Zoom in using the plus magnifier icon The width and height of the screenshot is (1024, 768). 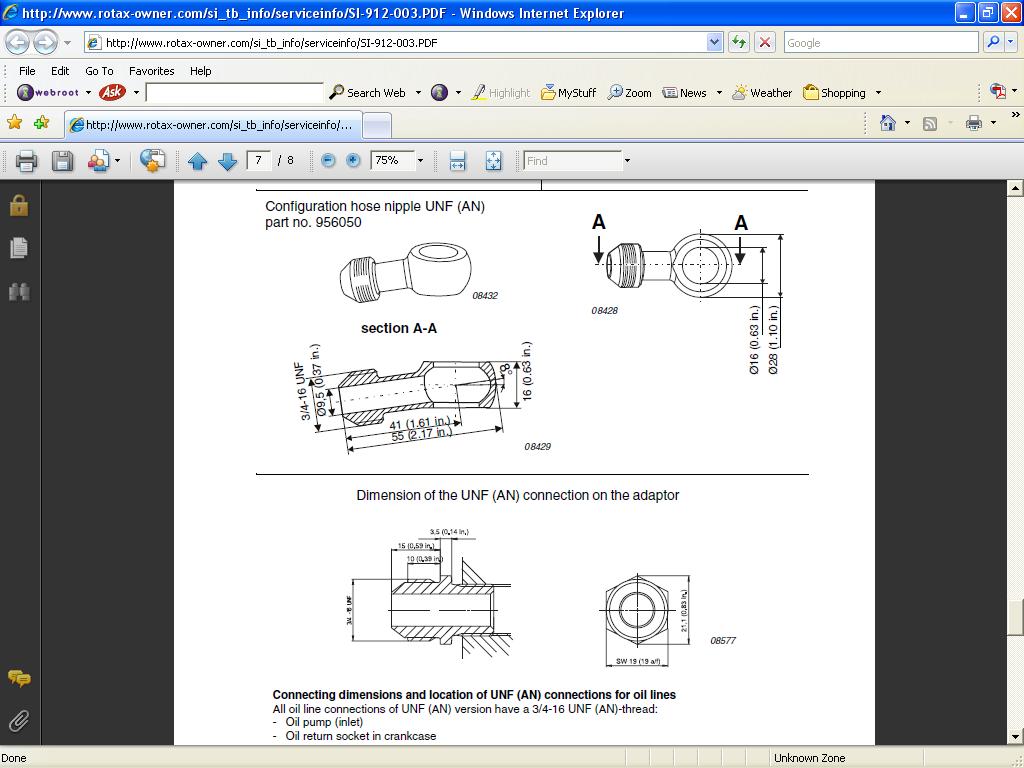pyautogui.click(x=354, y=160)
